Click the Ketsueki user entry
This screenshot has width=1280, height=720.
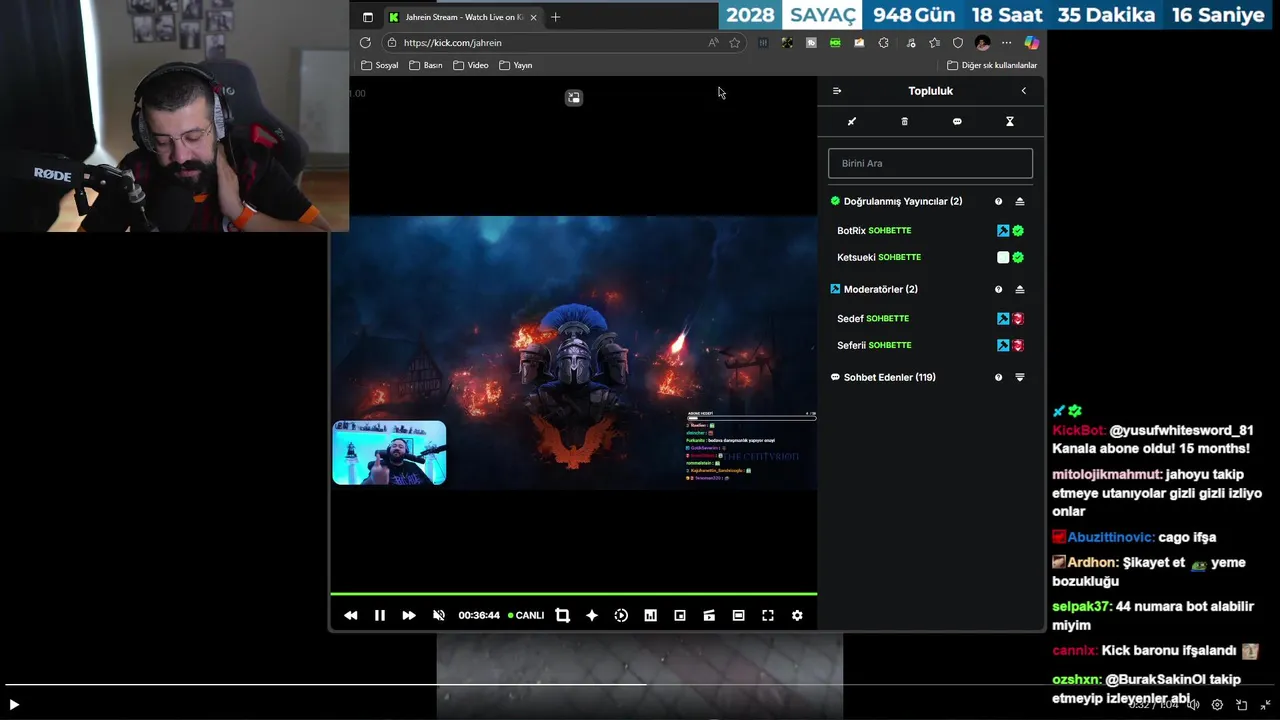(x=930, y=257)
